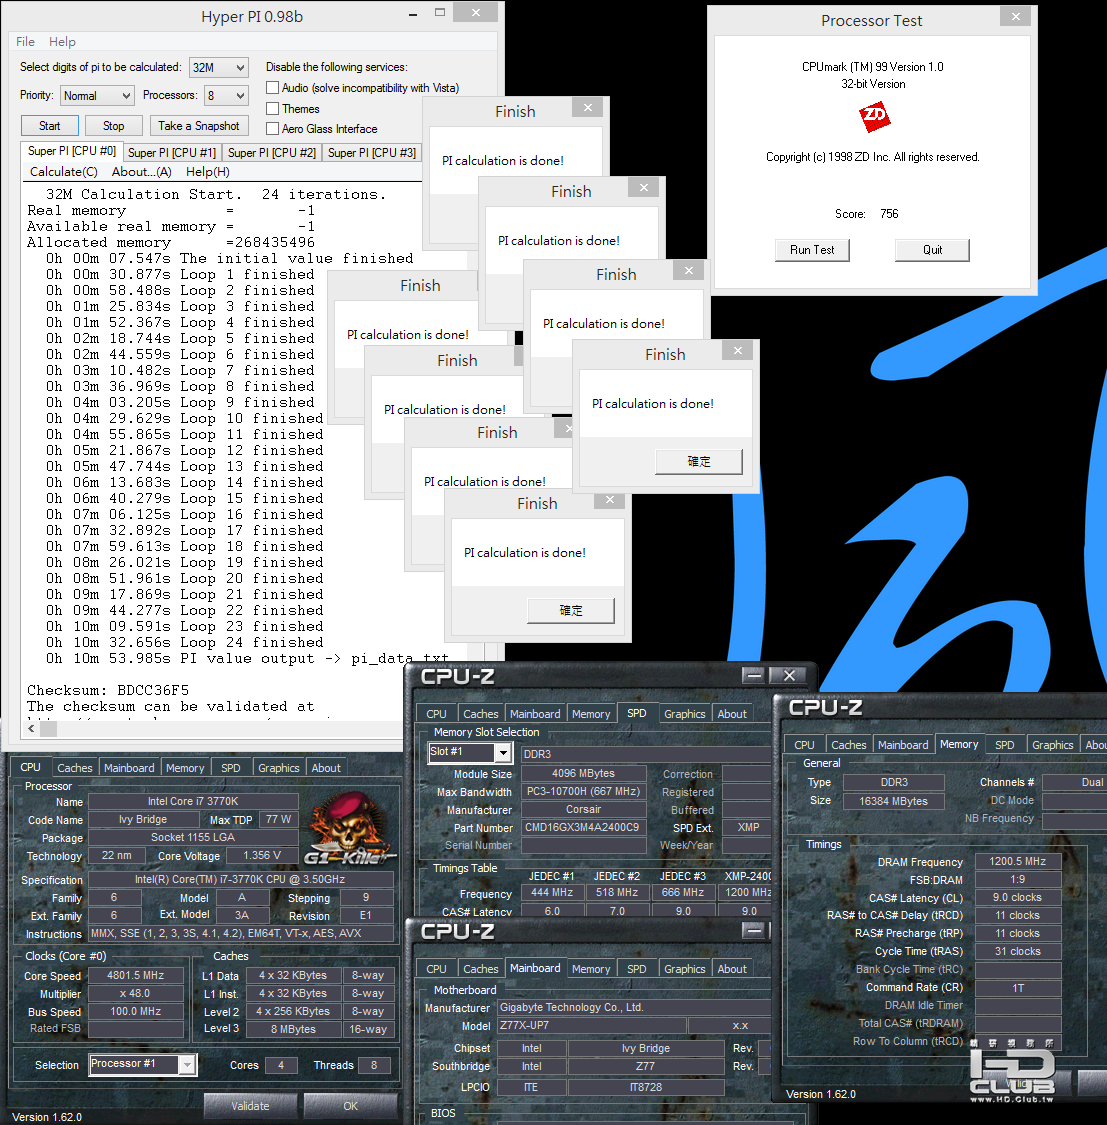Open Graphics tab in CPU-Z CPU window
This screenshot has height=1125, width=1107.
278,768
